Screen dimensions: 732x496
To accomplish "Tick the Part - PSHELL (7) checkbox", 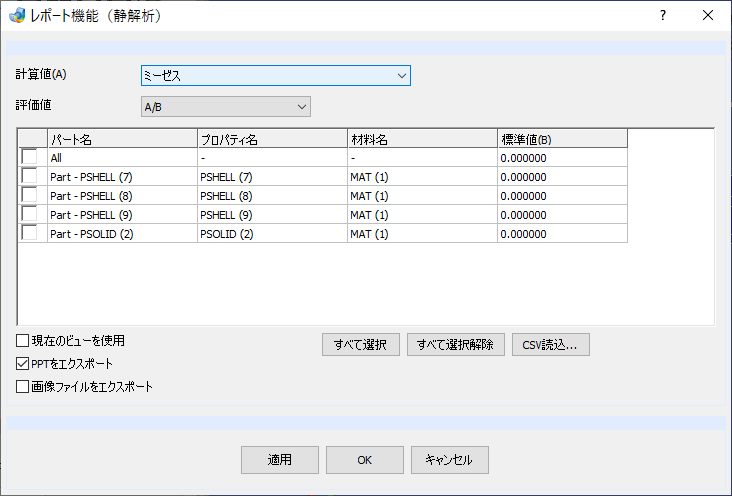I will [x=29, y=176].
